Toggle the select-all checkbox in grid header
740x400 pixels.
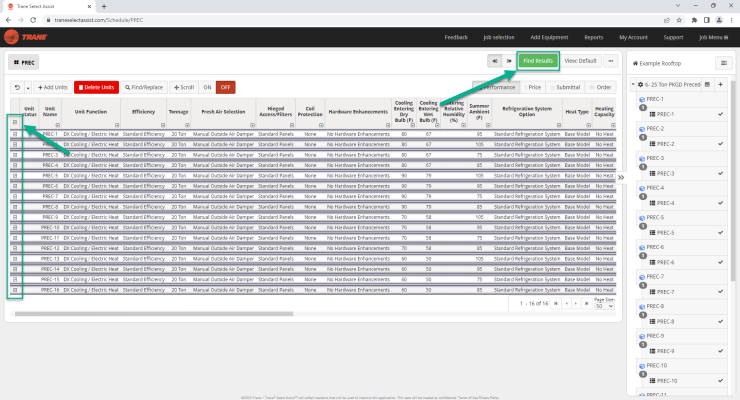point(15,122)
